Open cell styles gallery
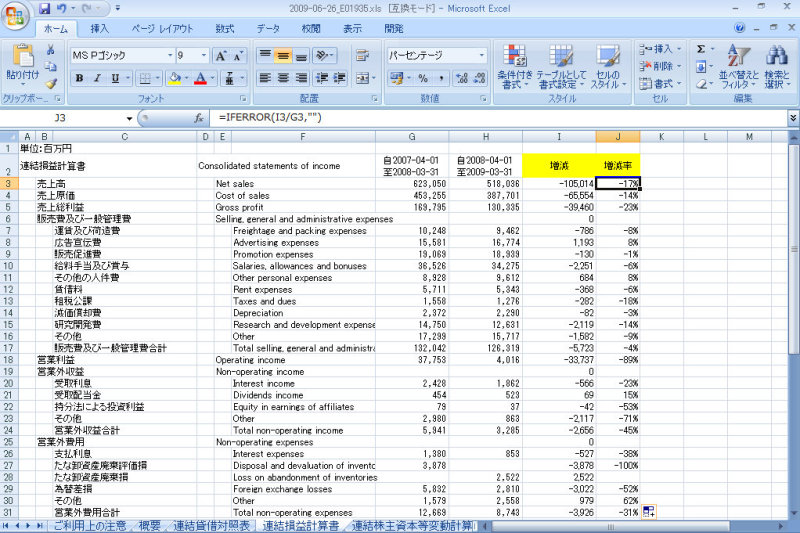Image resolution: width=800 pixels, height=533 pixels. [x=608, y=67]
